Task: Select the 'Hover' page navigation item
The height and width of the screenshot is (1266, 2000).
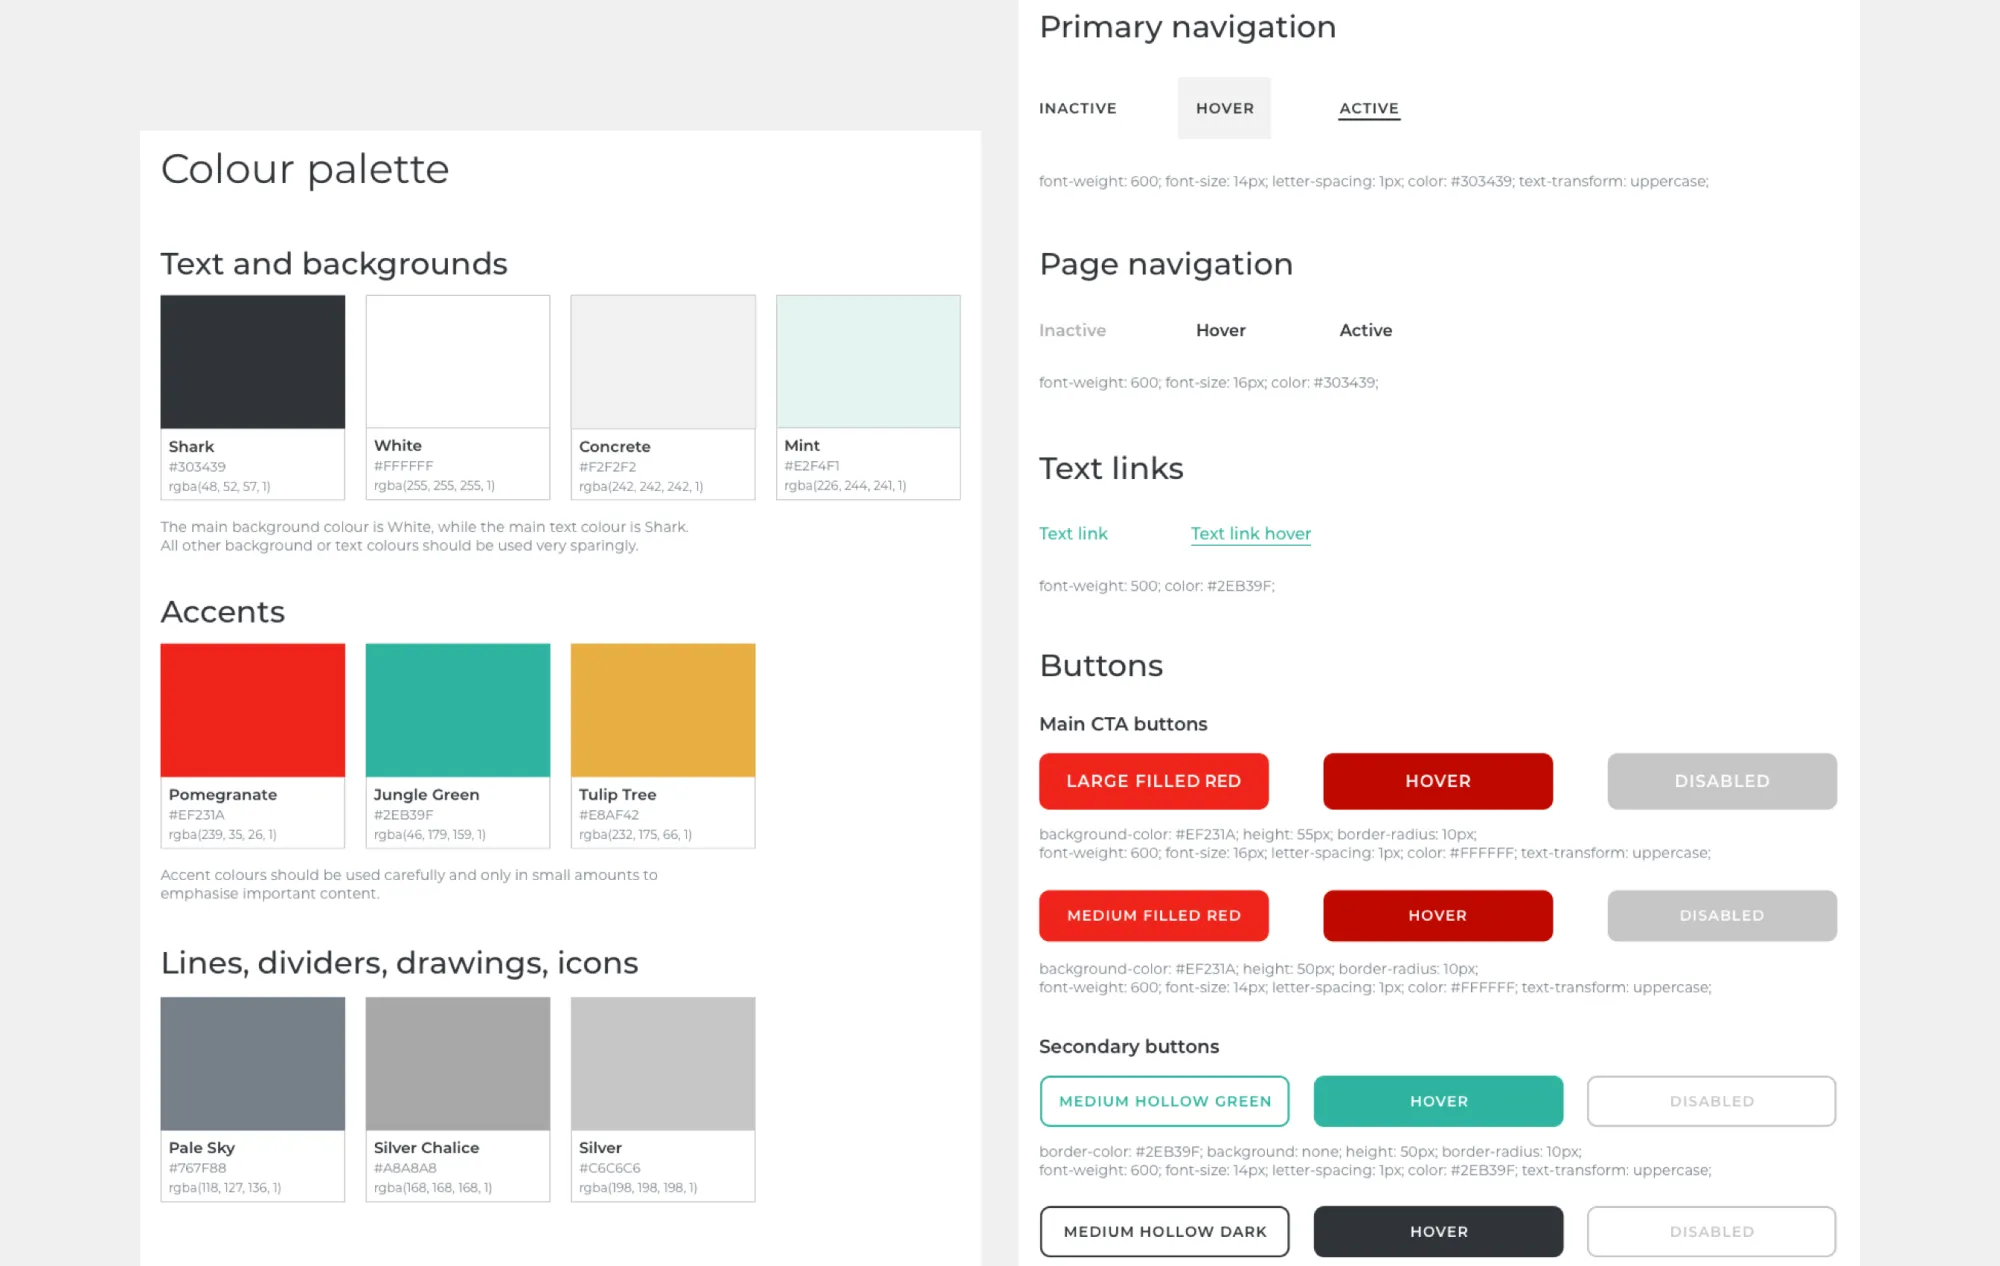Action: [x=1220, y=330]
